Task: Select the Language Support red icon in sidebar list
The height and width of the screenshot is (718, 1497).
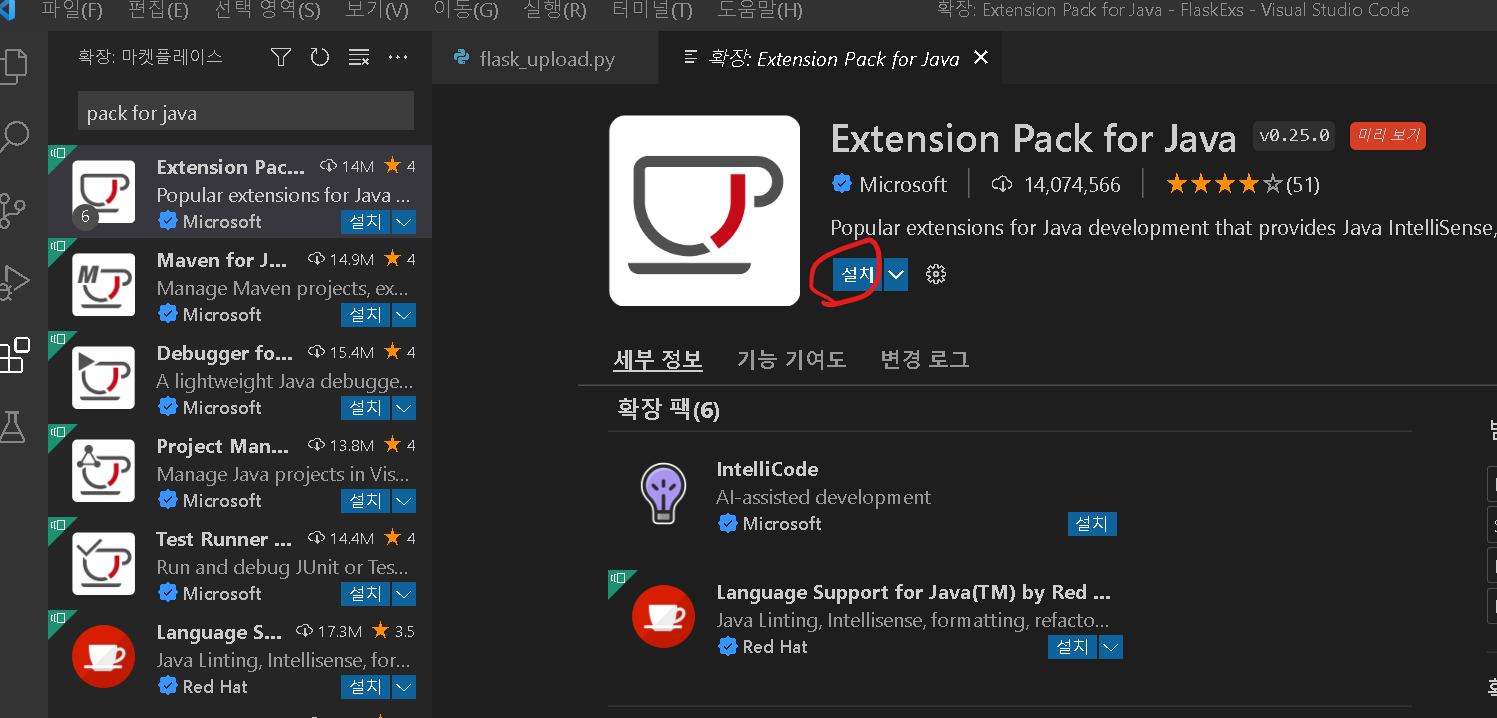Action: pyautogui.click(x=104, y=657)
